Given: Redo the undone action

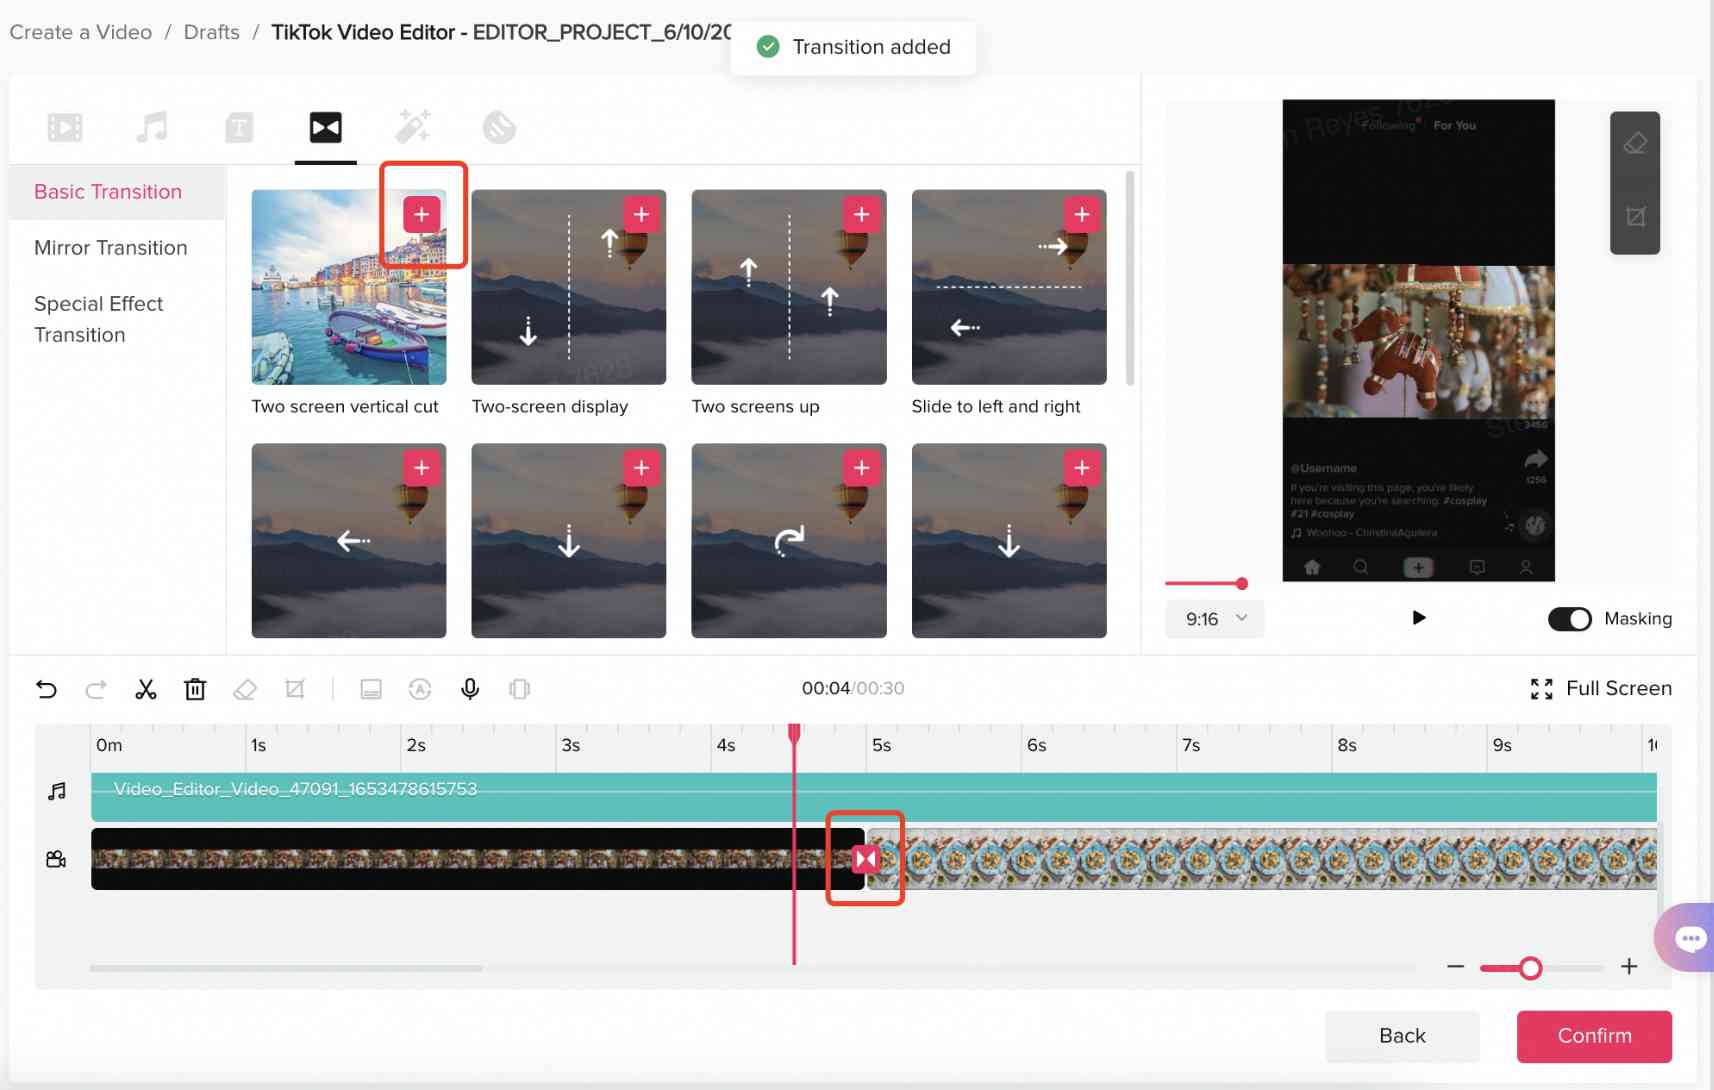Looking at the screenshot, I should pyautogui.click(x=96, y=689).
